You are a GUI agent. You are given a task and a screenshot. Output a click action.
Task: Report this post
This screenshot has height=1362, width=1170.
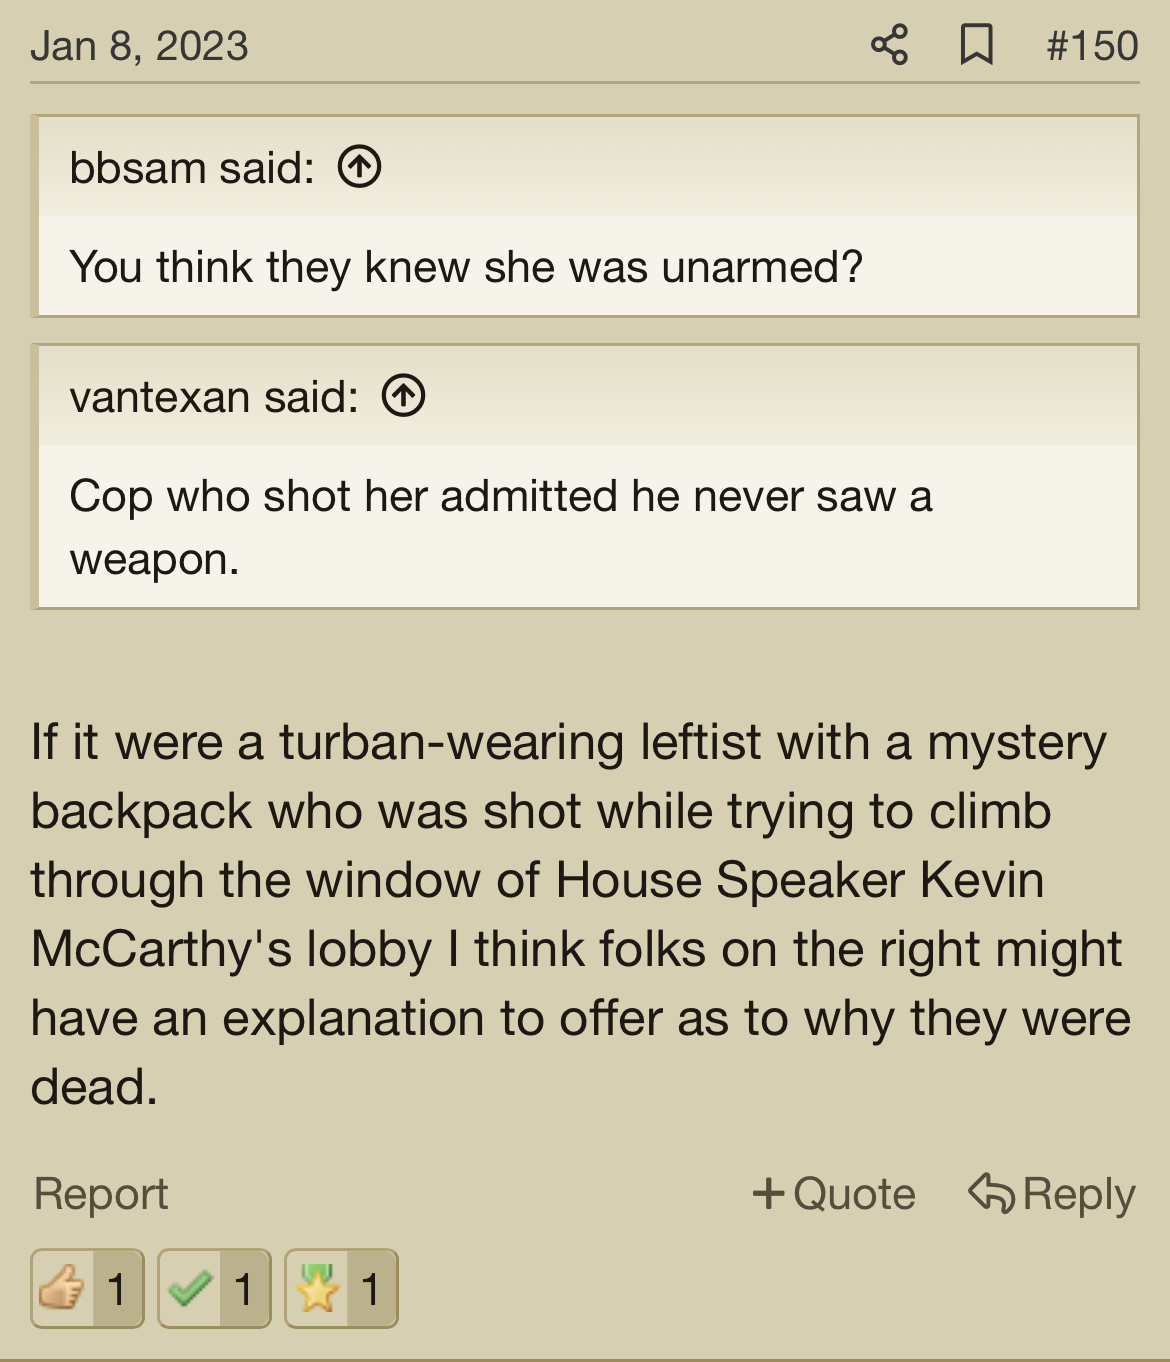[x=101, y=1193]
